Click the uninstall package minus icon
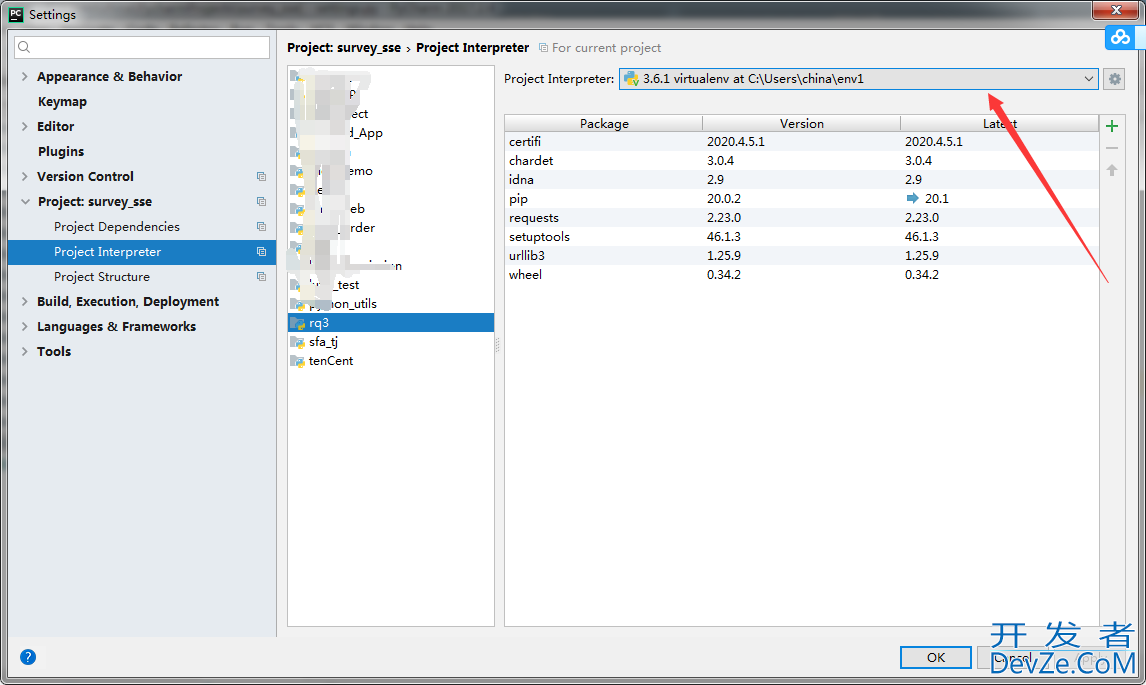The width and height of the screenshot is (1146, 685). click(1112, 148)
